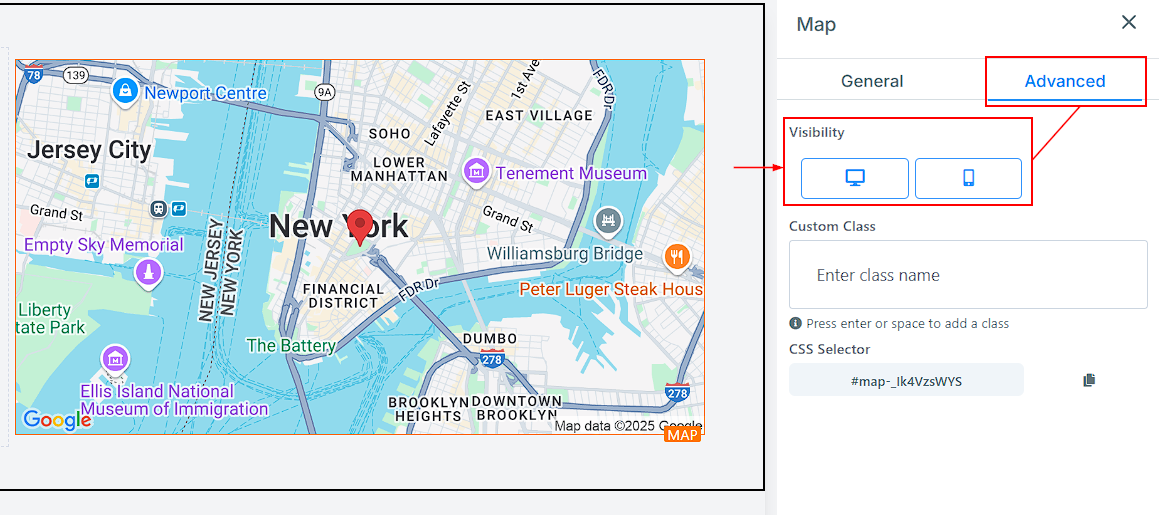Toggle mobile visibility phone button
Screen dimensions: 1159x515
pos(967,179)
